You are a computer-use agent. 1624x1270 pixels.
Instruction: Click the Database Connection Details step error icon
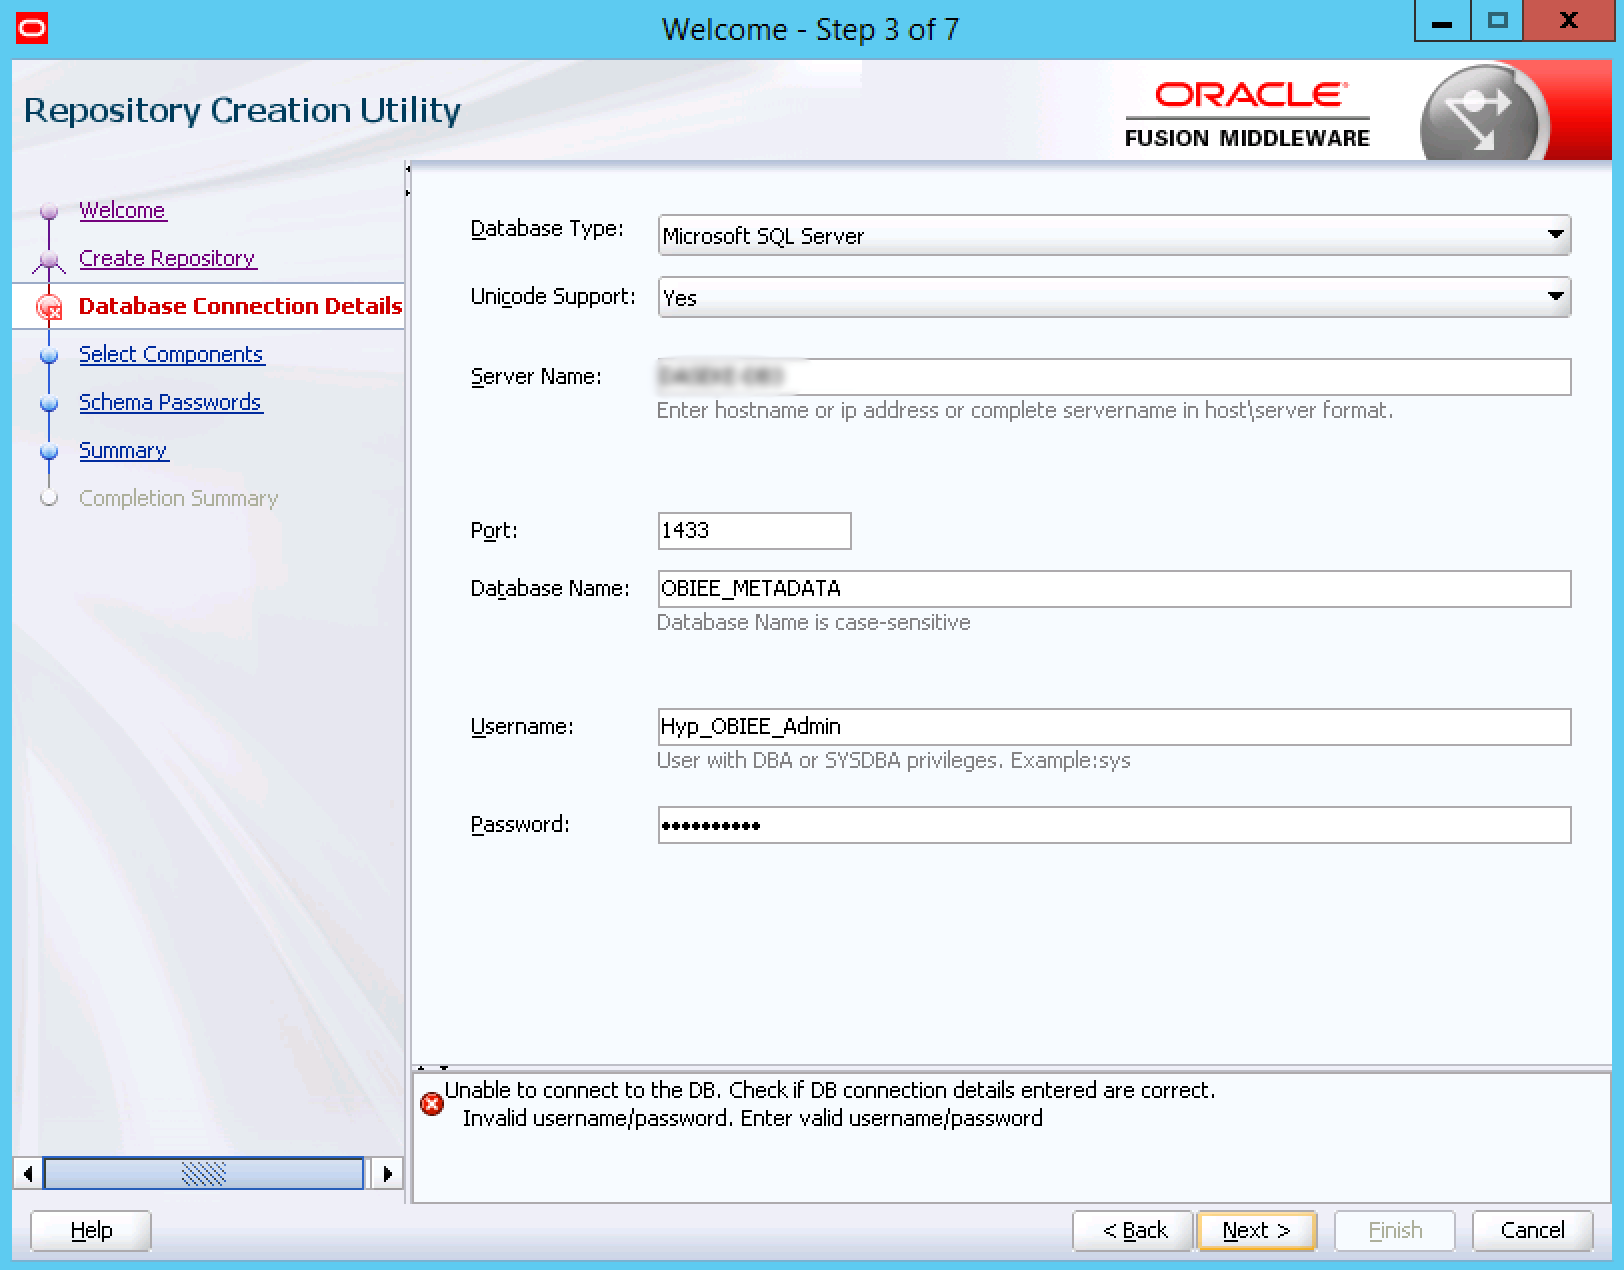[x=48, y=307]
